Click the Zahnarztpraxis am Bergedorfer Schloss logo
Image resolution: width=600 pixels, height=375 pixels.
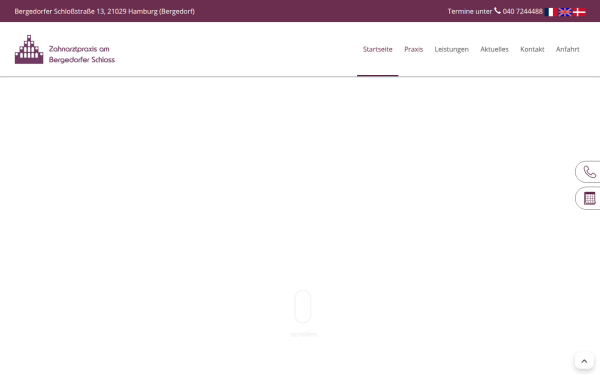coord(65,49)
